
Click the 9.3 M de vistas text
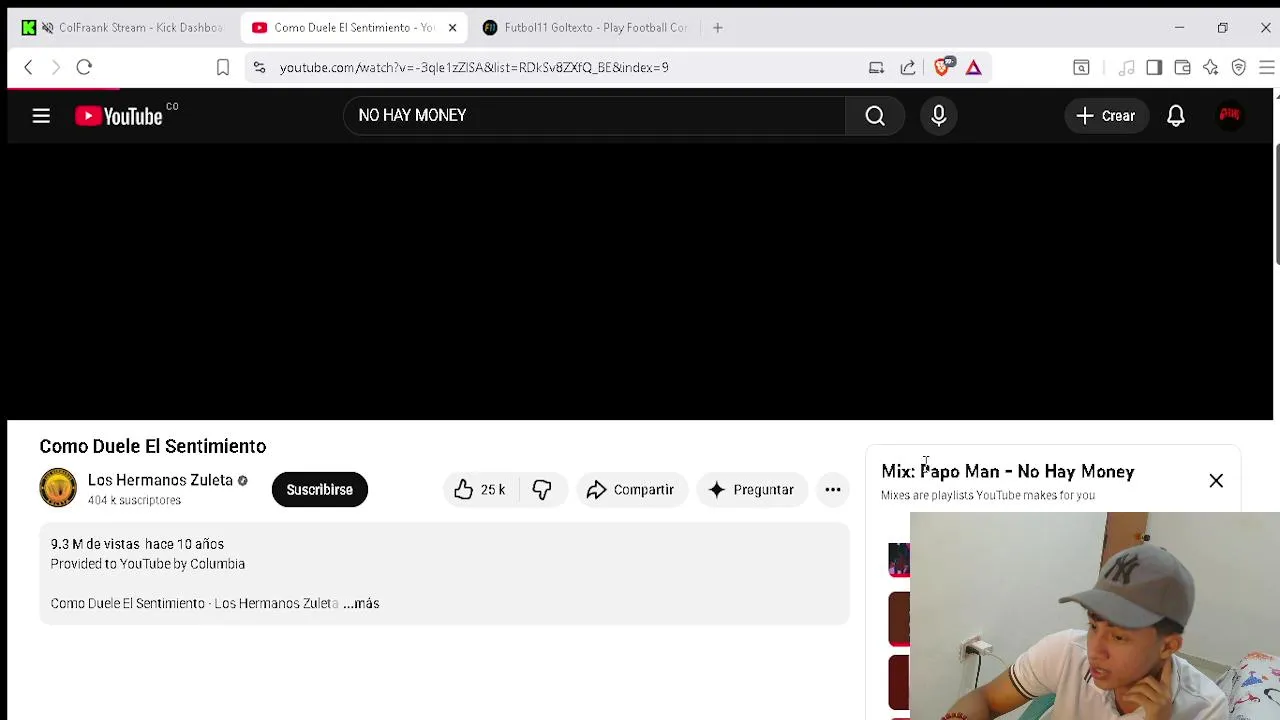(x=95, y=544)
